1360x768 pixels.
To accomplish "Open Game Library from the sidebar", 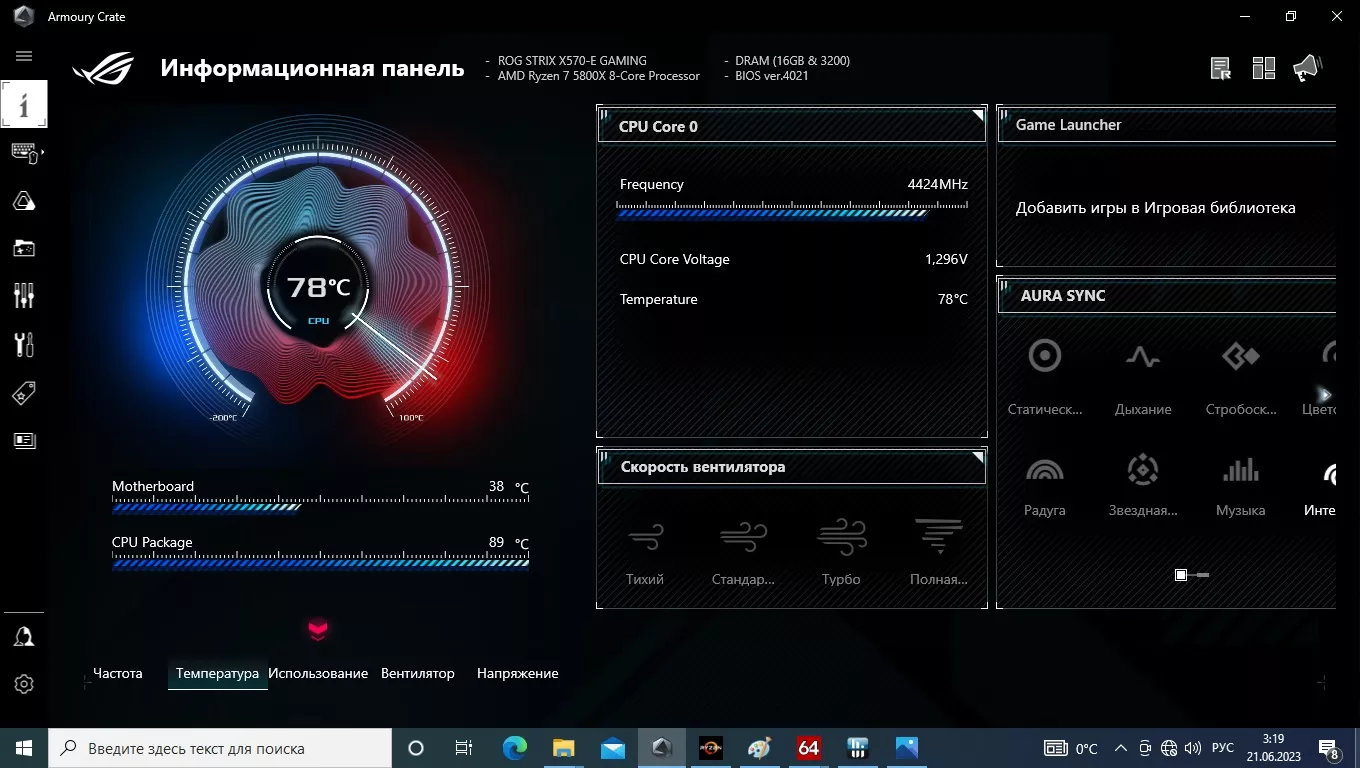I will pos(24,248).
